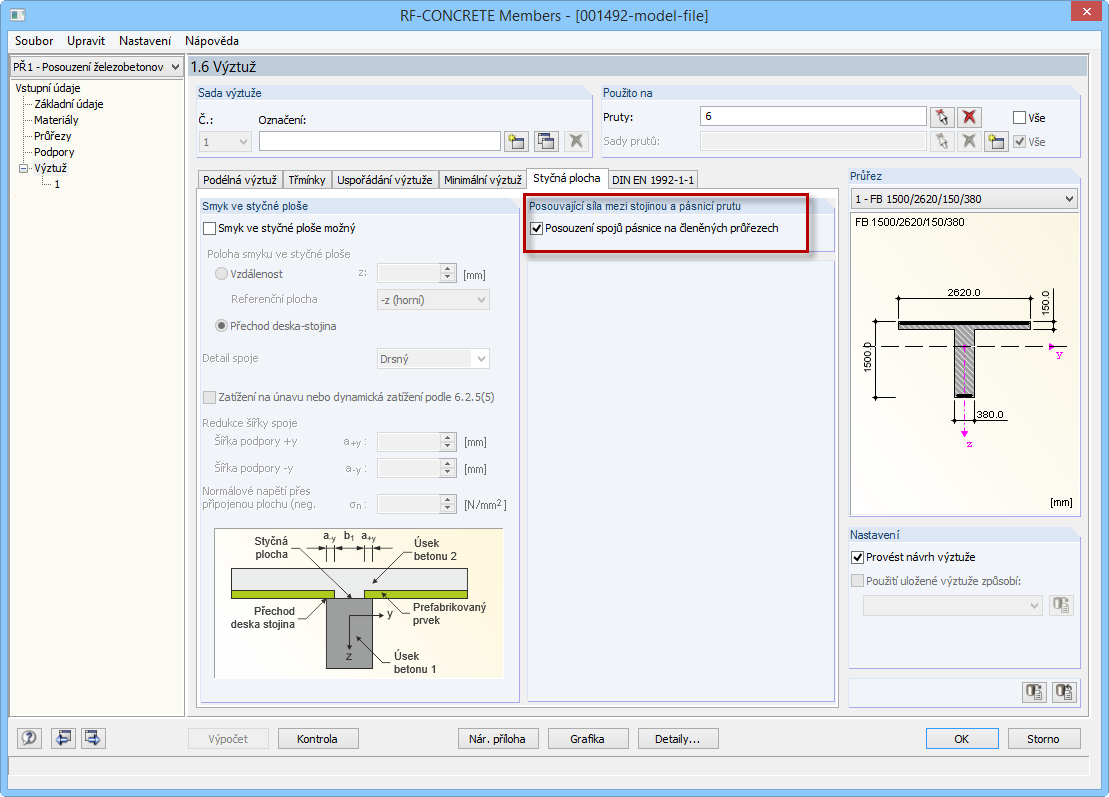Uncheck Provést návrh výztuže
Image resolution: width=1109 pixels, height=797 pixels.
[857, 557]
